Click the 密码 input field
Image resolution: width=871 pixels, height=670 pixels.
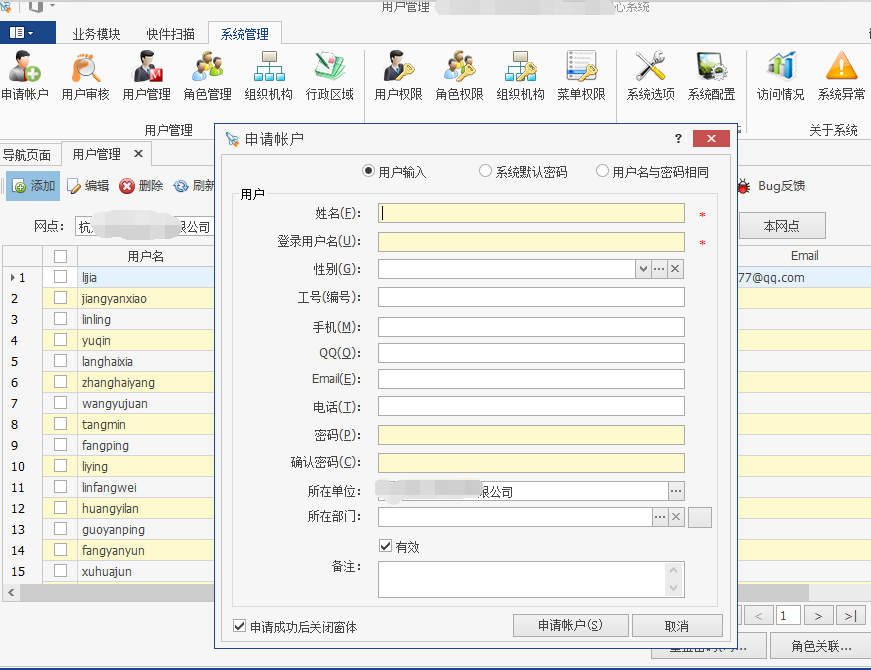pos(531,435)
